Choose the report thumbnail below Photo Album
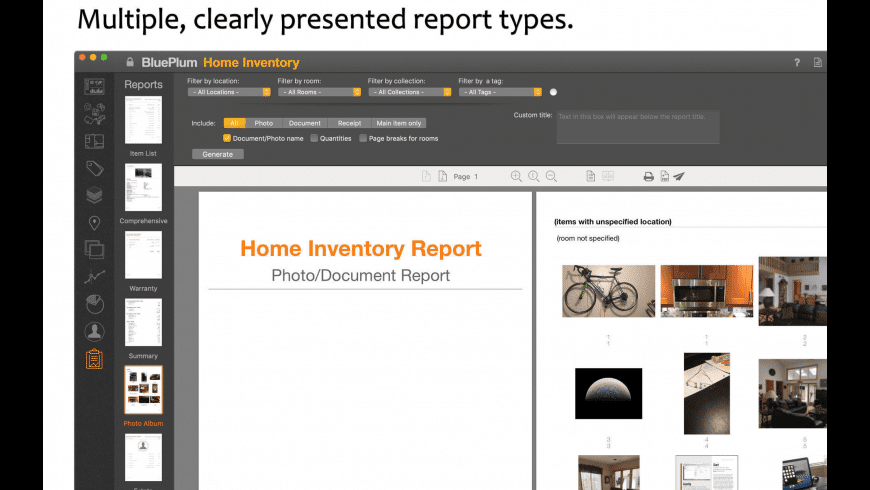 (x=143, y=457)
